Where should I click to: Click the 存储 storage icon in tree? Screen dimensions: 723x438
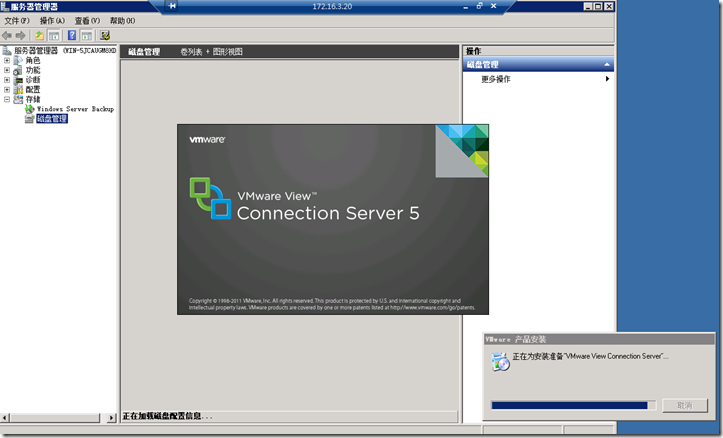[18, 99]
